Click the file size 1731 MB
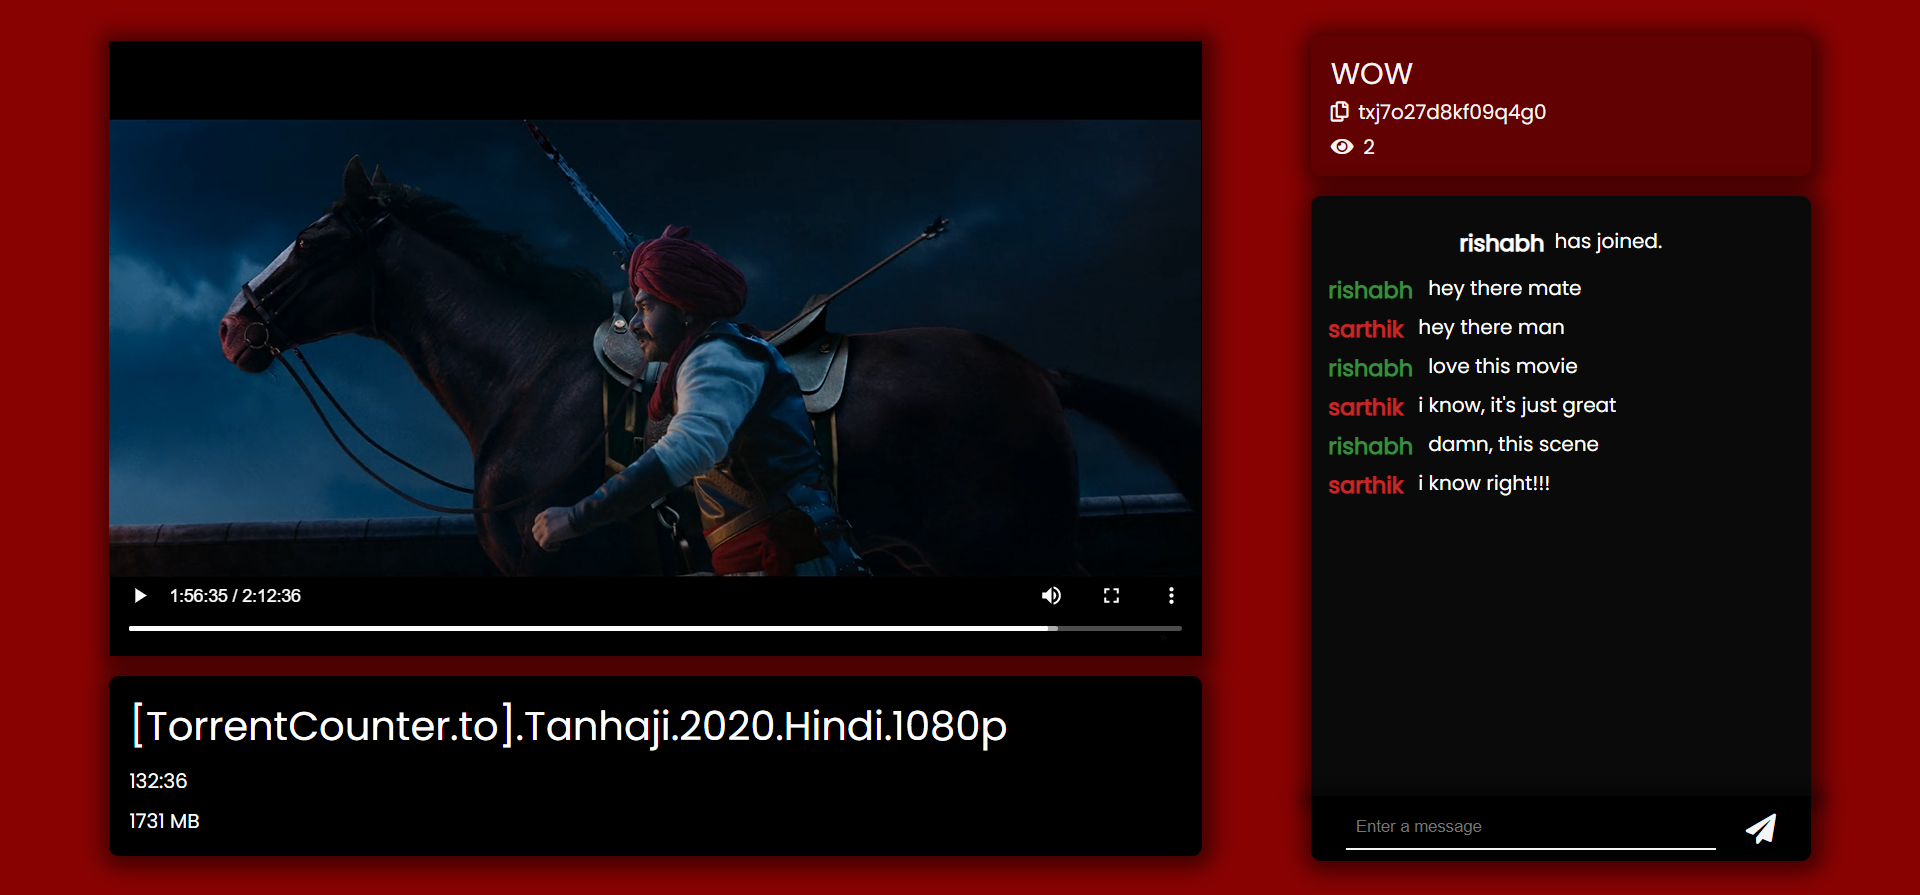This screenshot has height=895, width=1920. point(164,821)
